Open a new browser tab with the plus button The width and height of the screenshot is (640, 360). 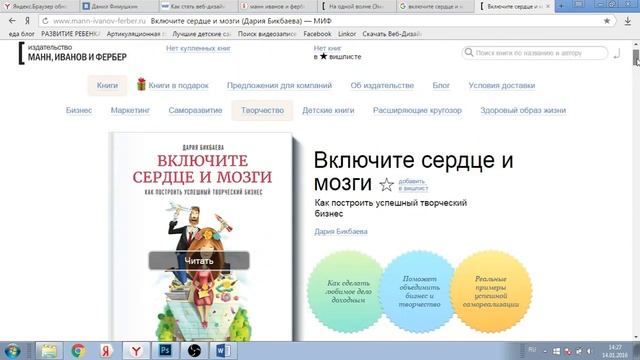click(x=562, y=6)
